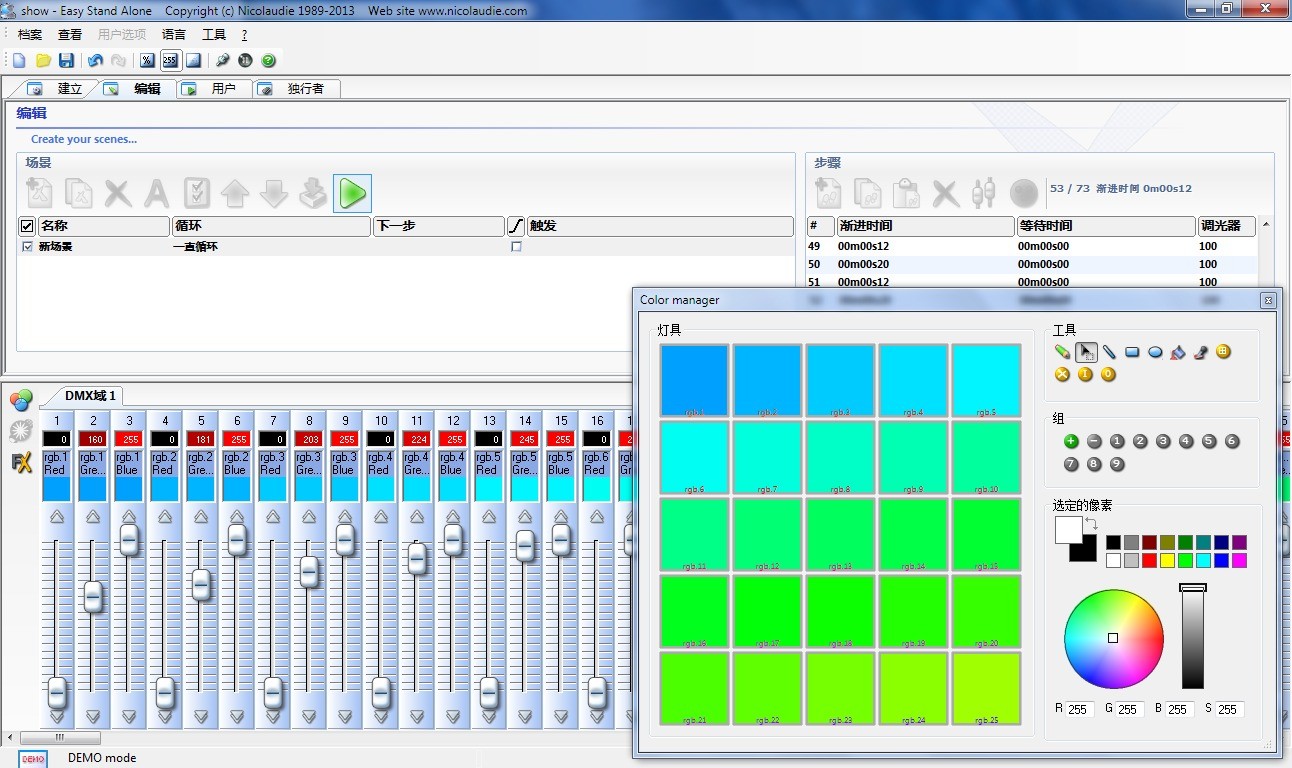Select the paint bucket fill tool
Image resolution: width=1292 pixels, height=768 pixels.
coord(1178,352)
